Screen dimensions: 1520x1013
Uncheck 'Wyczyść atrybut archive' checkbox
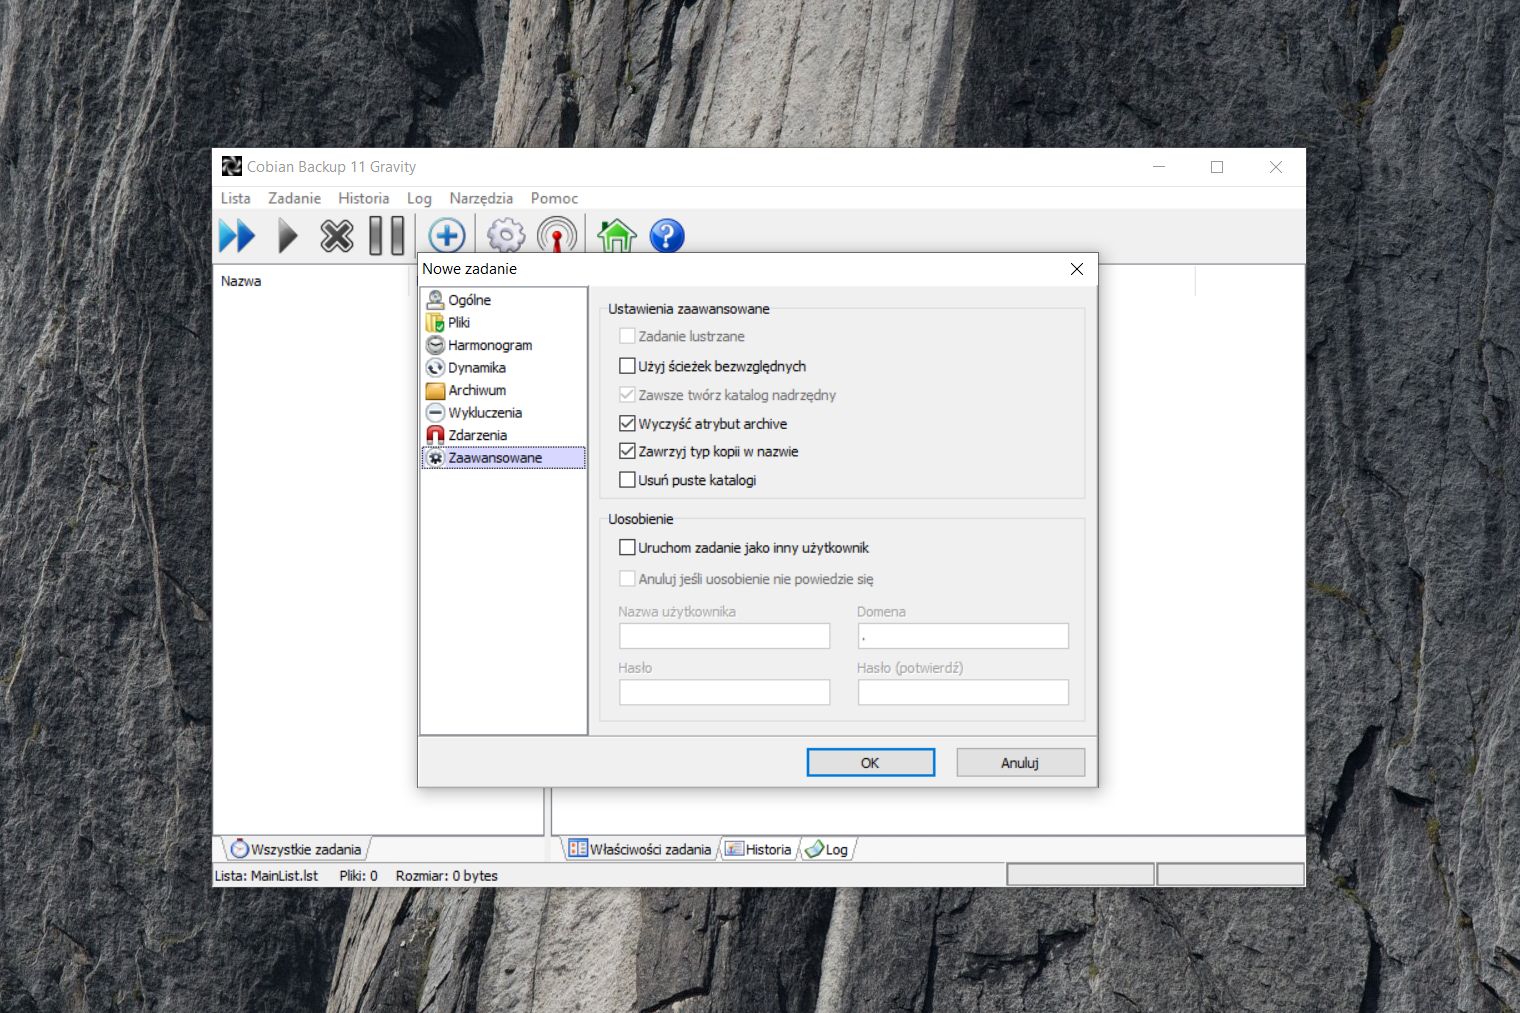click(x=628, y=423)
